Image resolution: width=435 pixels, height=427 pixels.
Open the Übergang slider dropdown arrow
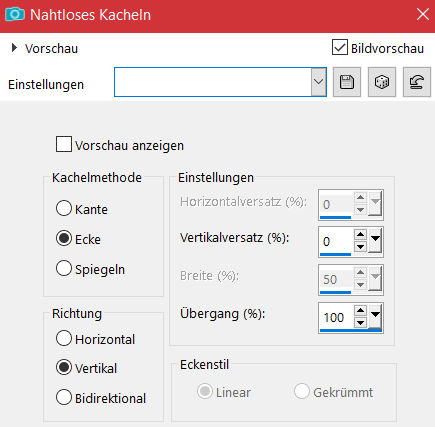pyautogui.click(x=375, y=316)
